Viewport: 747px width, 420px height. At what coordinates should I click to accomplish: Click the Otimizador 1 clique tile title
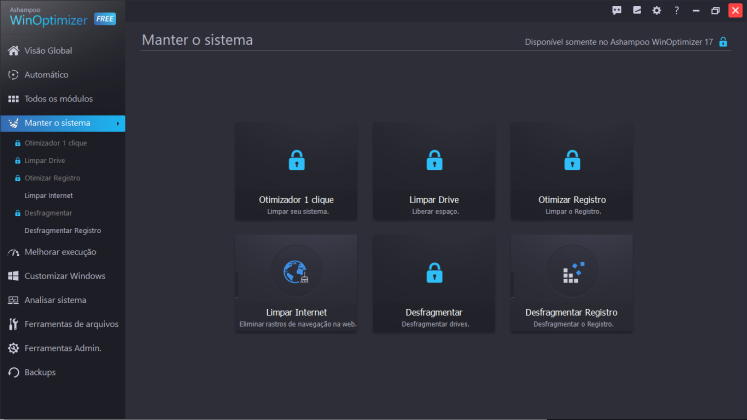click(296, 200)
